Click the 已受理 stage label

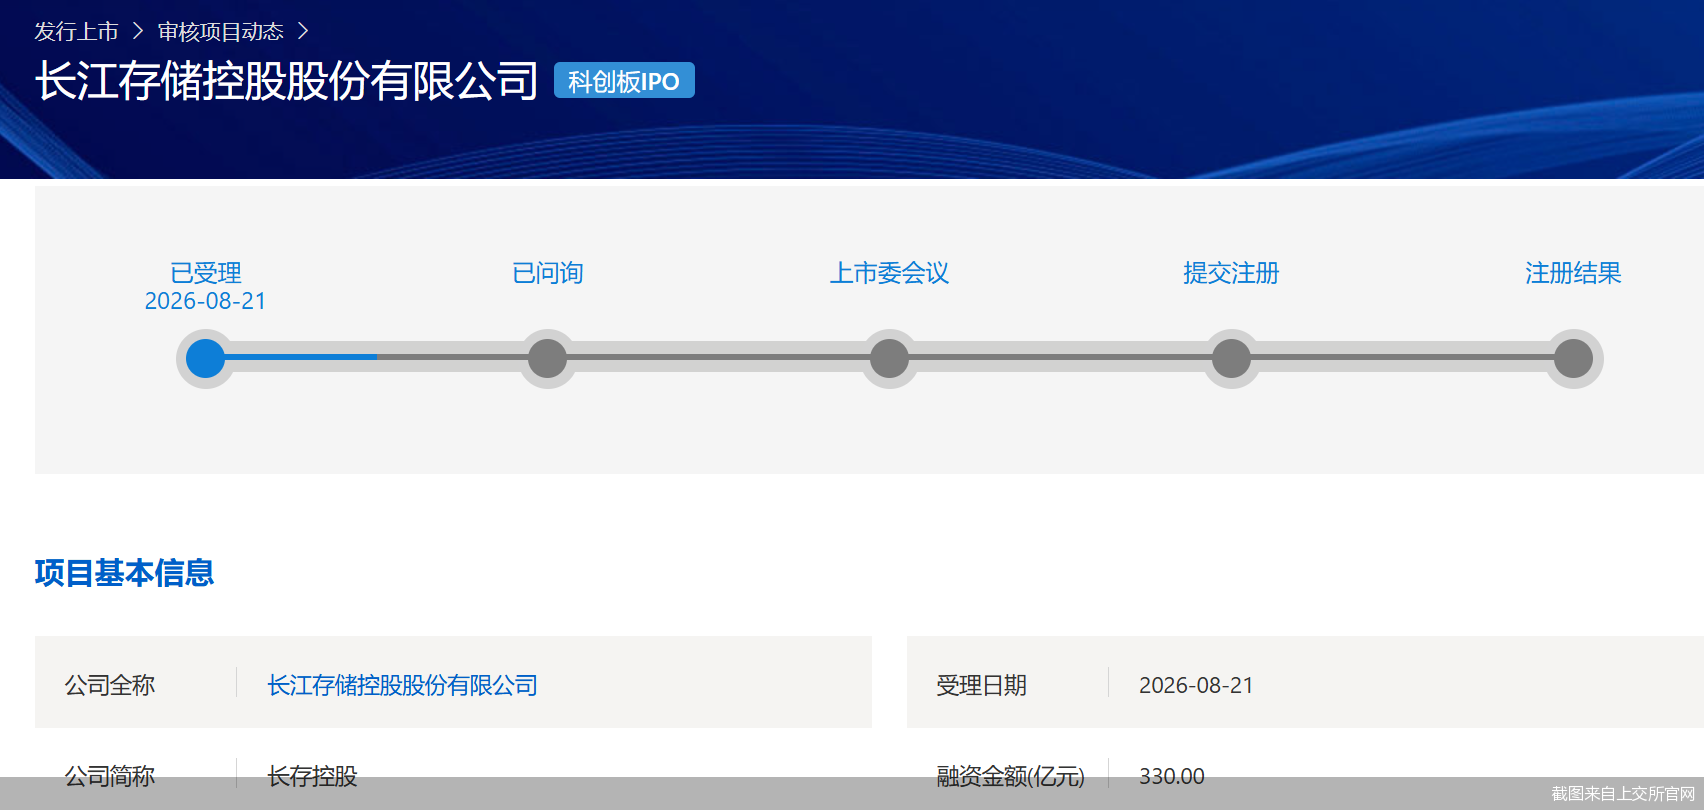coord(206,273)
